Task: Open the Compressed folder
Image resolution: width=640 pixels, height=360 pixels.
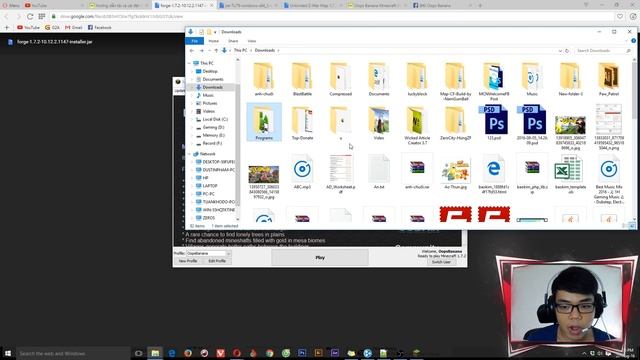Action: (x=340, y=79)
